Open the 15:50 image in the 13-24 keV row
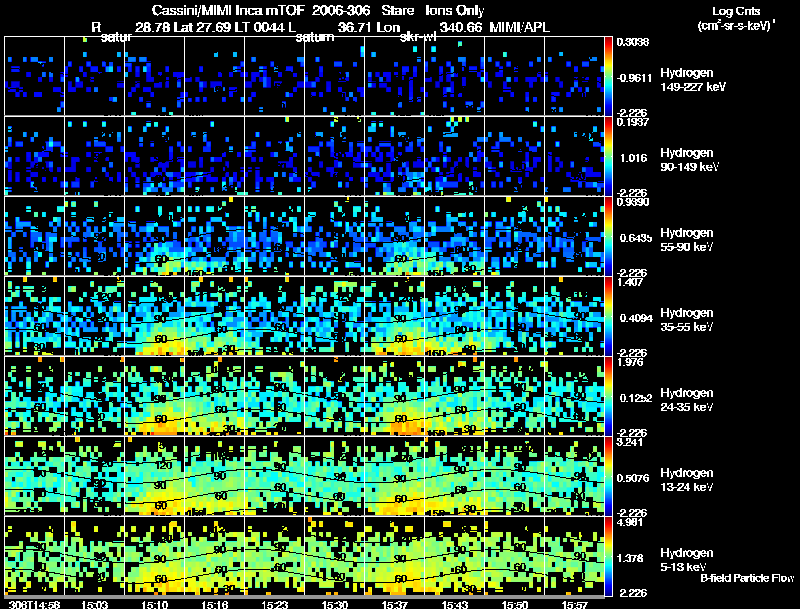 (515, 476)
